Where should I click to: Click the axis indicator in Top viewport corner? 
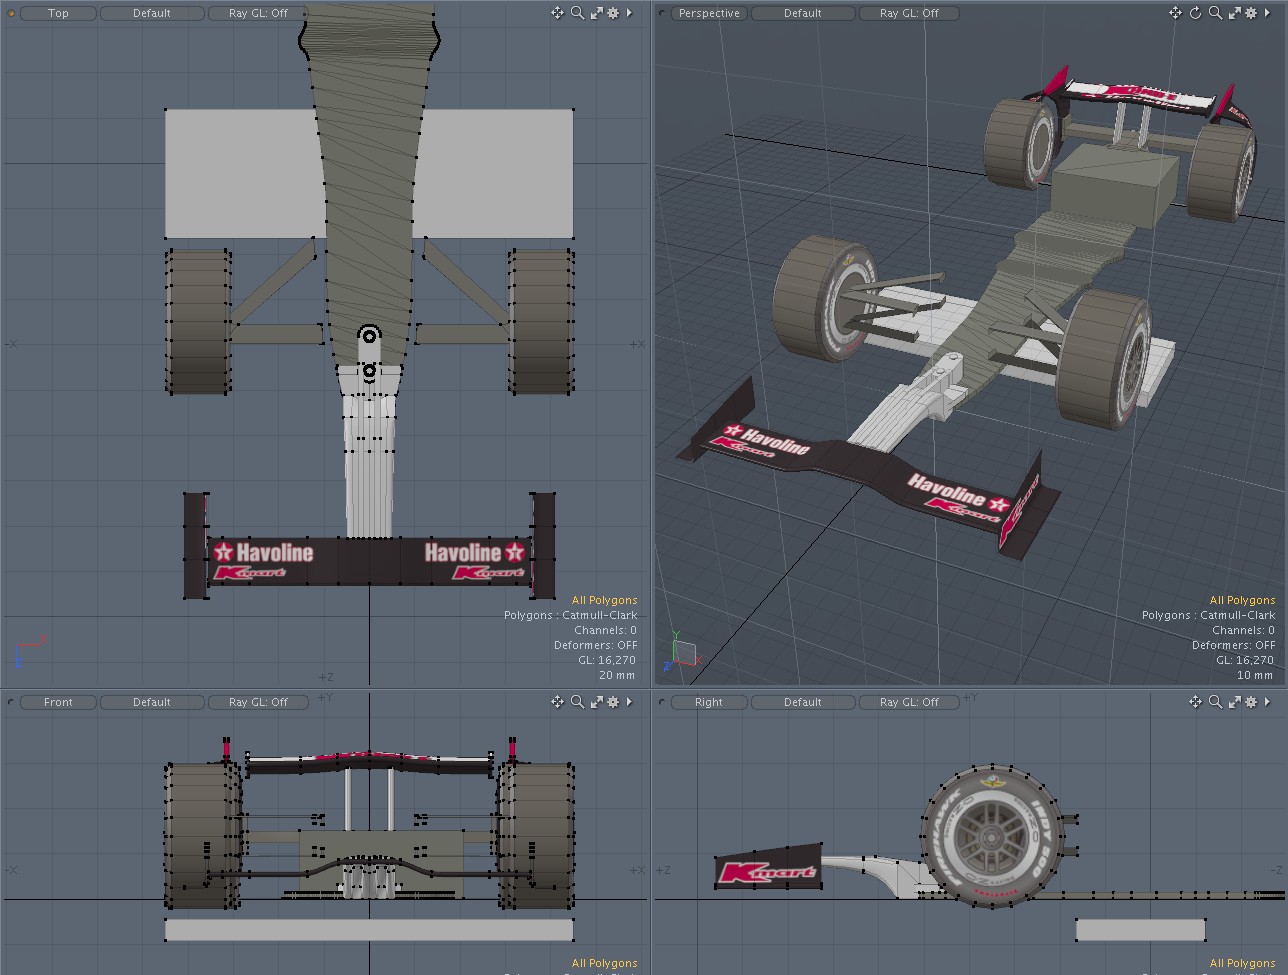[x=30, y=653]
